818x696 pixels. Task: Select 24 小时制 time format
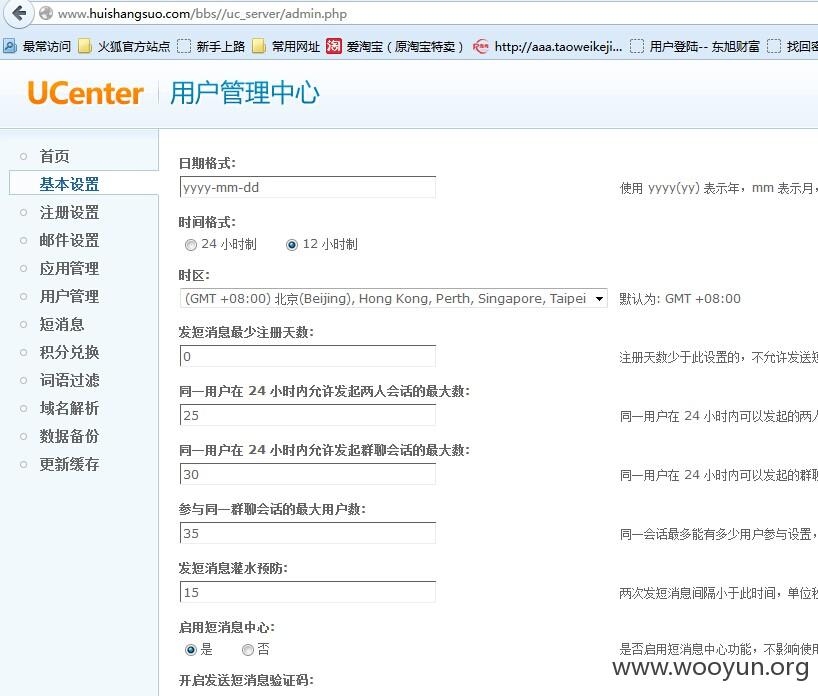[191, 245]
